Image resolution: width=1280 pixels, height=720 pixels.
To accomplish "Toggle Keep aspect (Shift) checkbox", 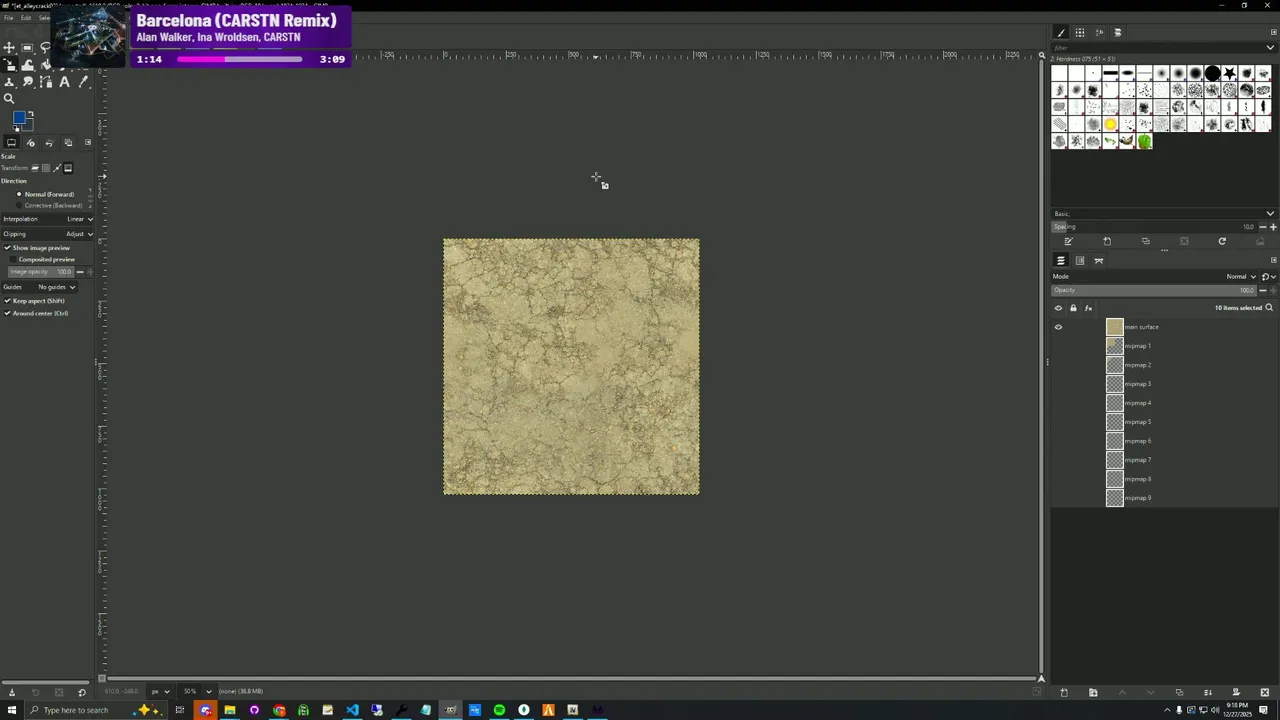I will click(x=35, y=301).
